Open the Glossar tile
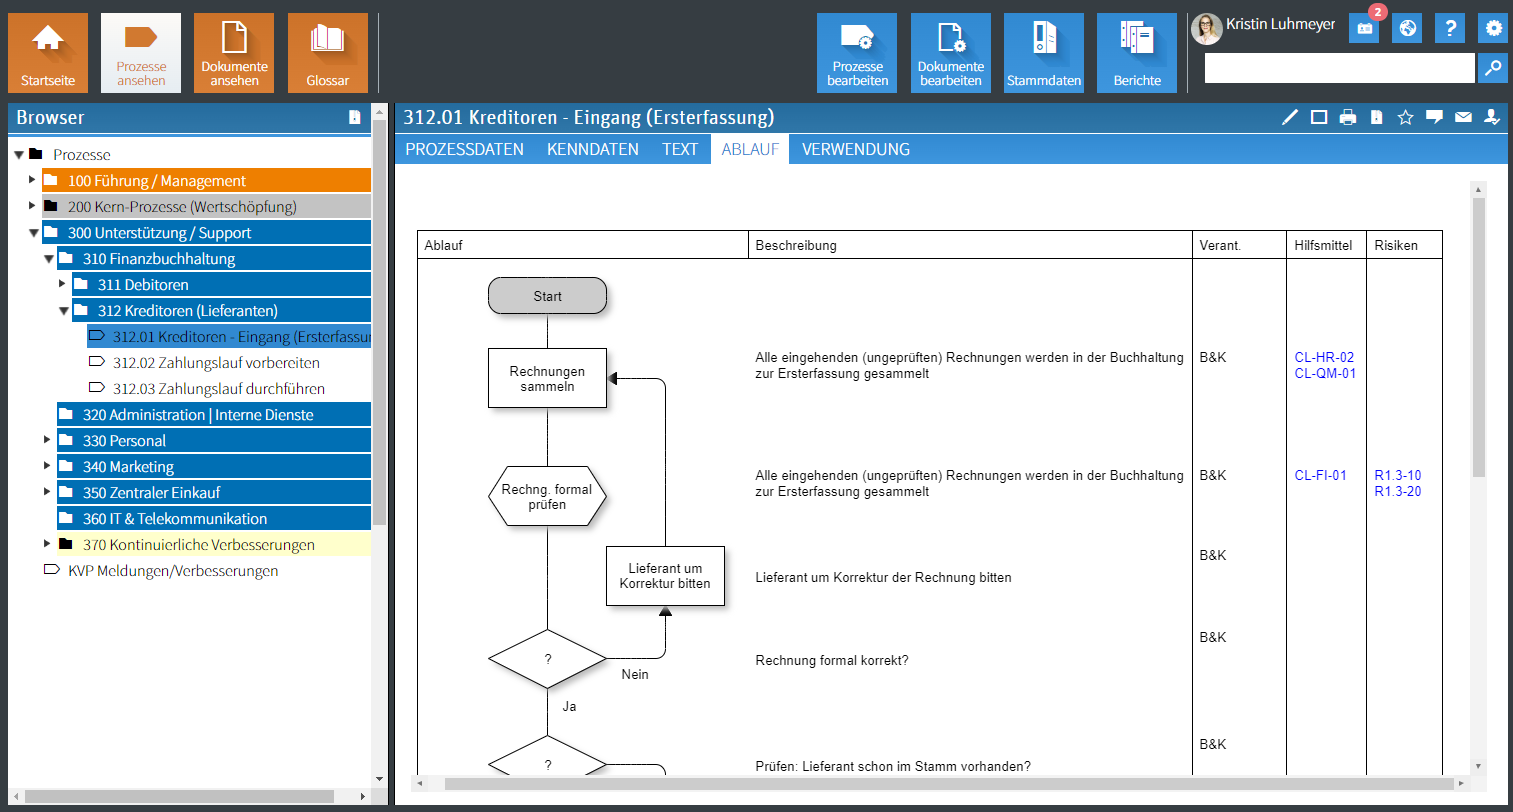Screen dimensions: 1513x812 328,53
